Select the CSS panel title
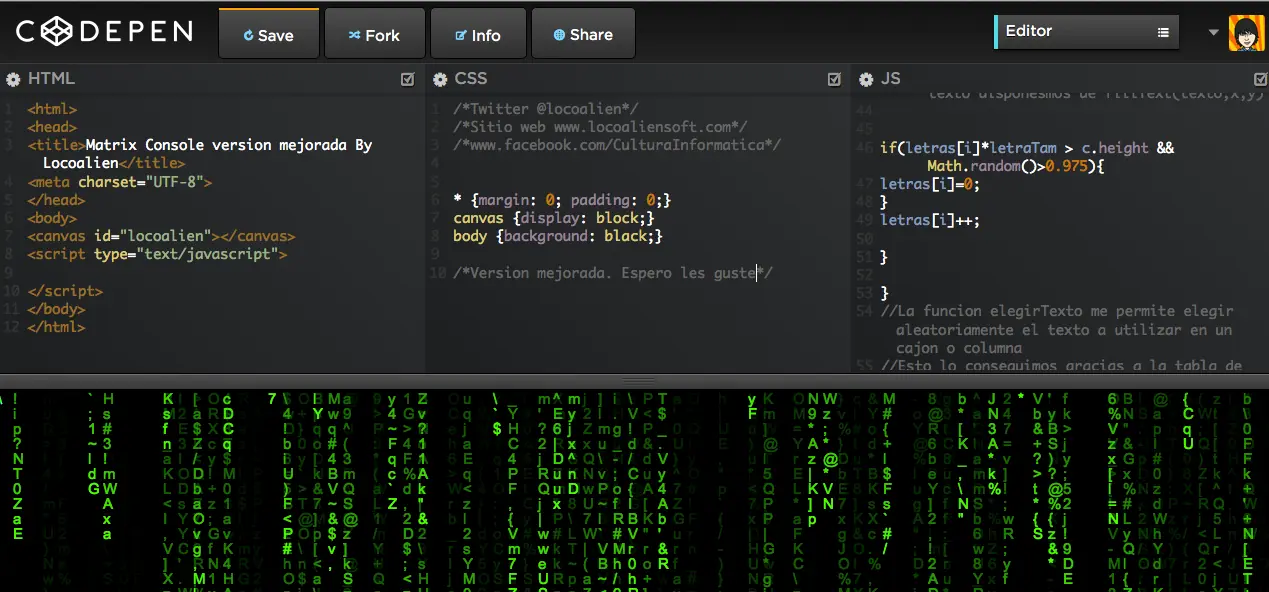Image resolution: width=1269 pixels, height=592 pixels. [x=471, y=78]
